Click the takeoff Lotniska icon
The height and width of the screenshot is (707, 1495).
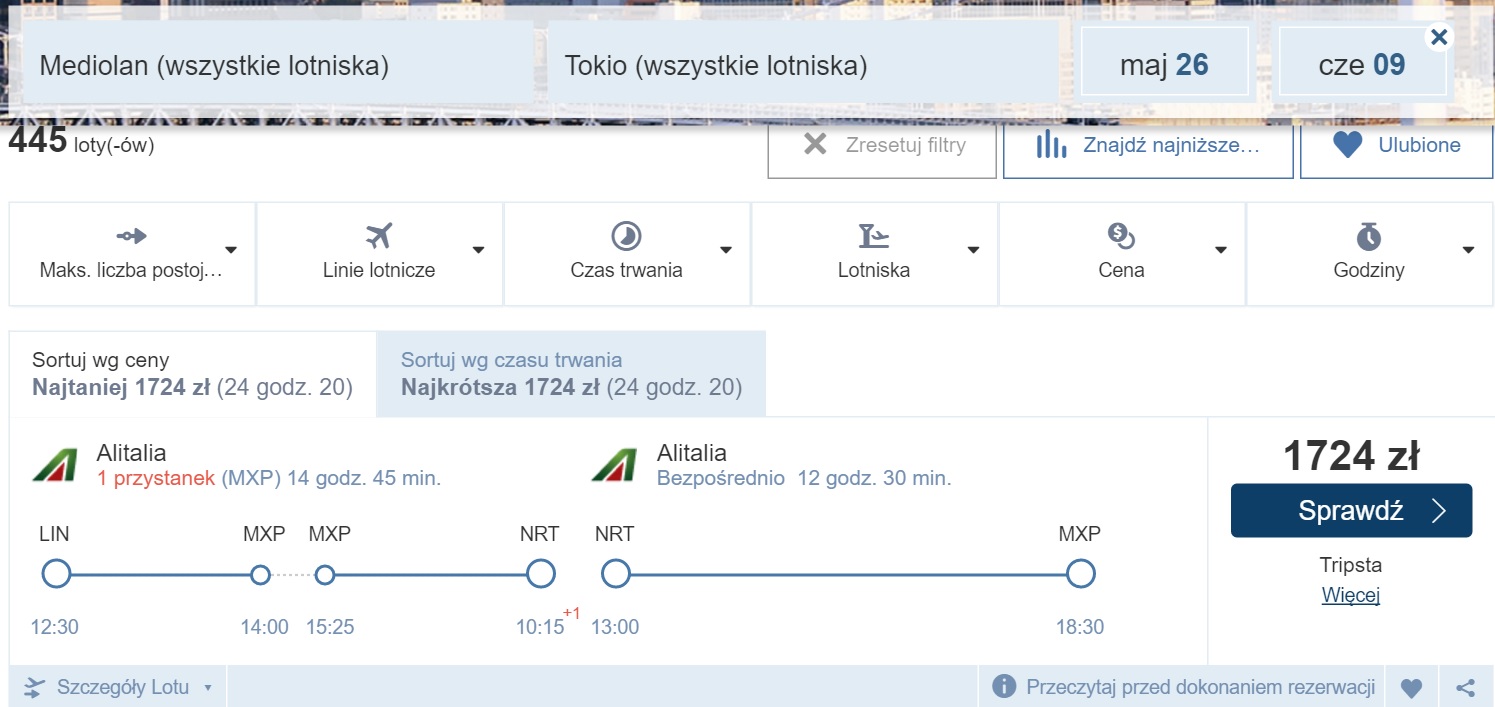pos(874,236)
